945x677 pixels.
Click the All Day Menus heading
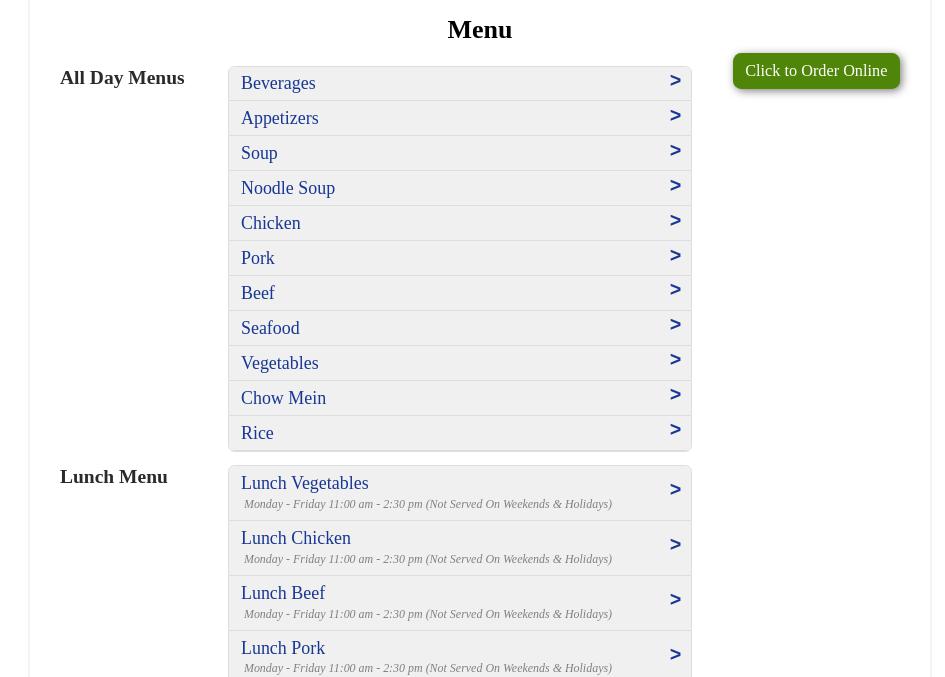[x=122, y=77]
